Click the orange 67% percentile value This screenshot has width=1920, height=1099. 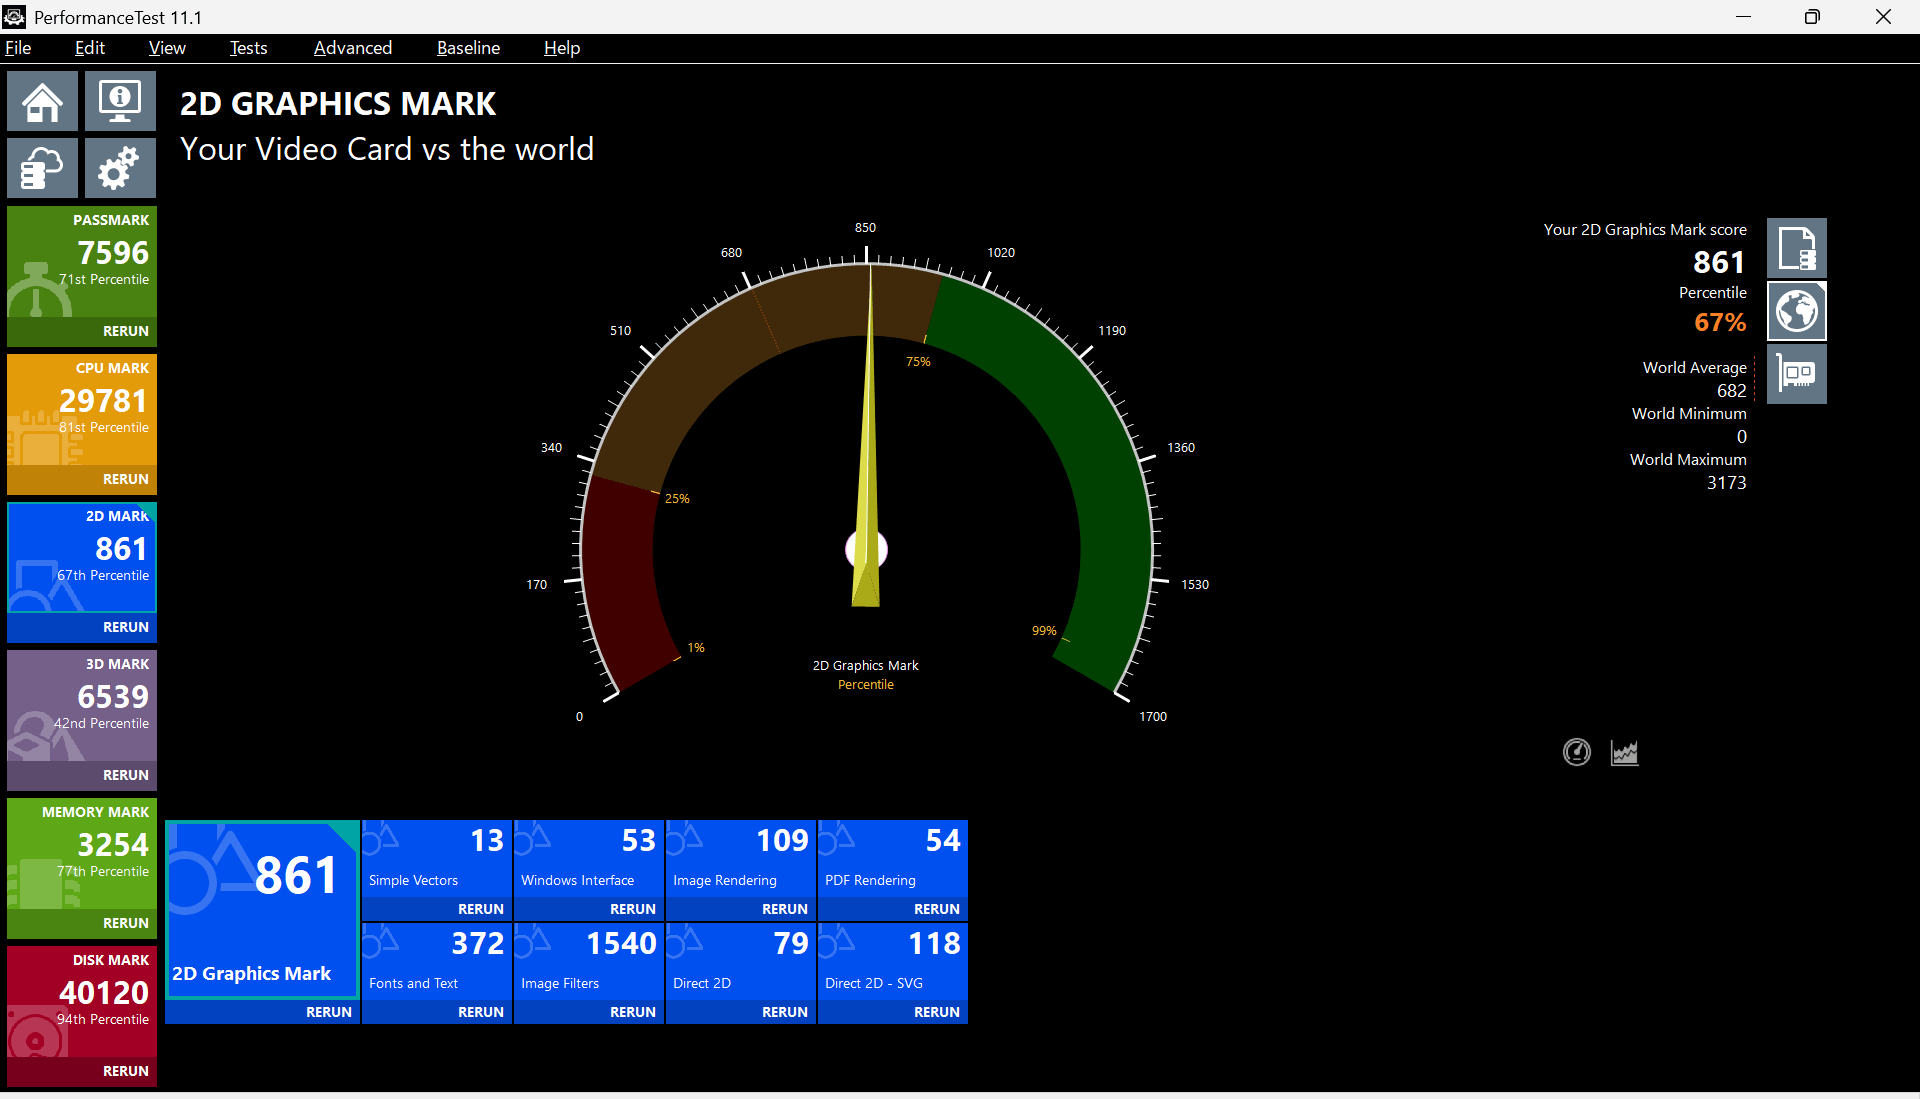1720,322
